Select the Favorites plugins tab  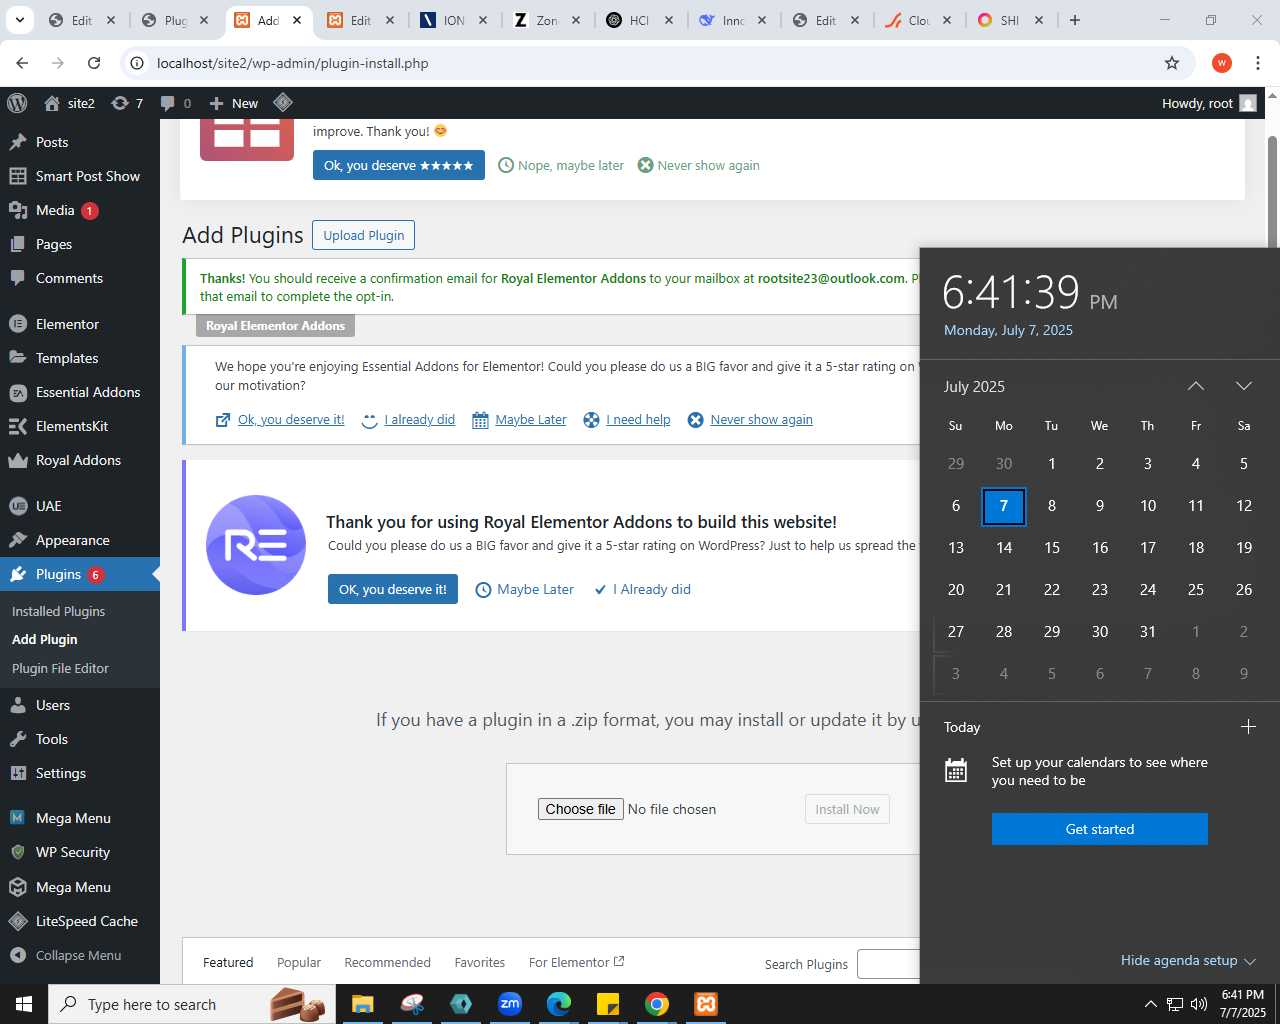[x=480, y=962]
